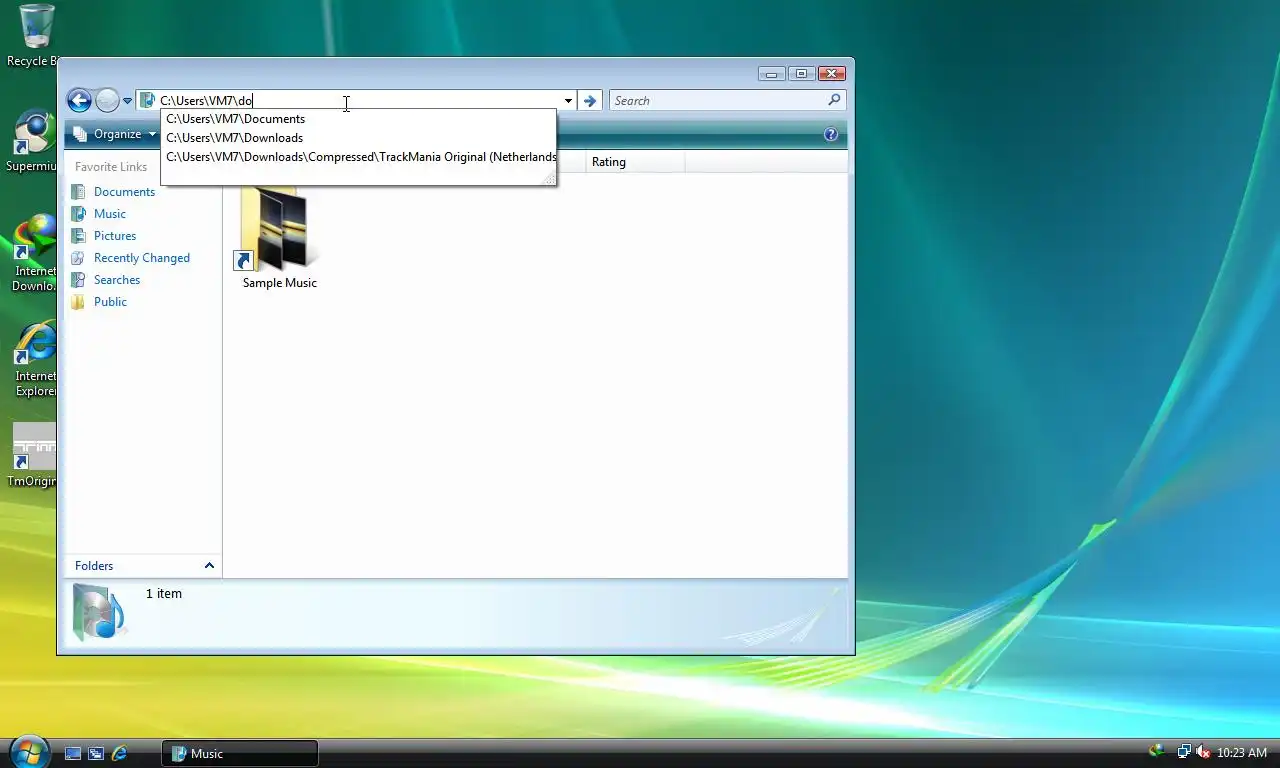Open the Recently Changed favorite link
The image size is (1280, 768).
[x=142, y=258]
